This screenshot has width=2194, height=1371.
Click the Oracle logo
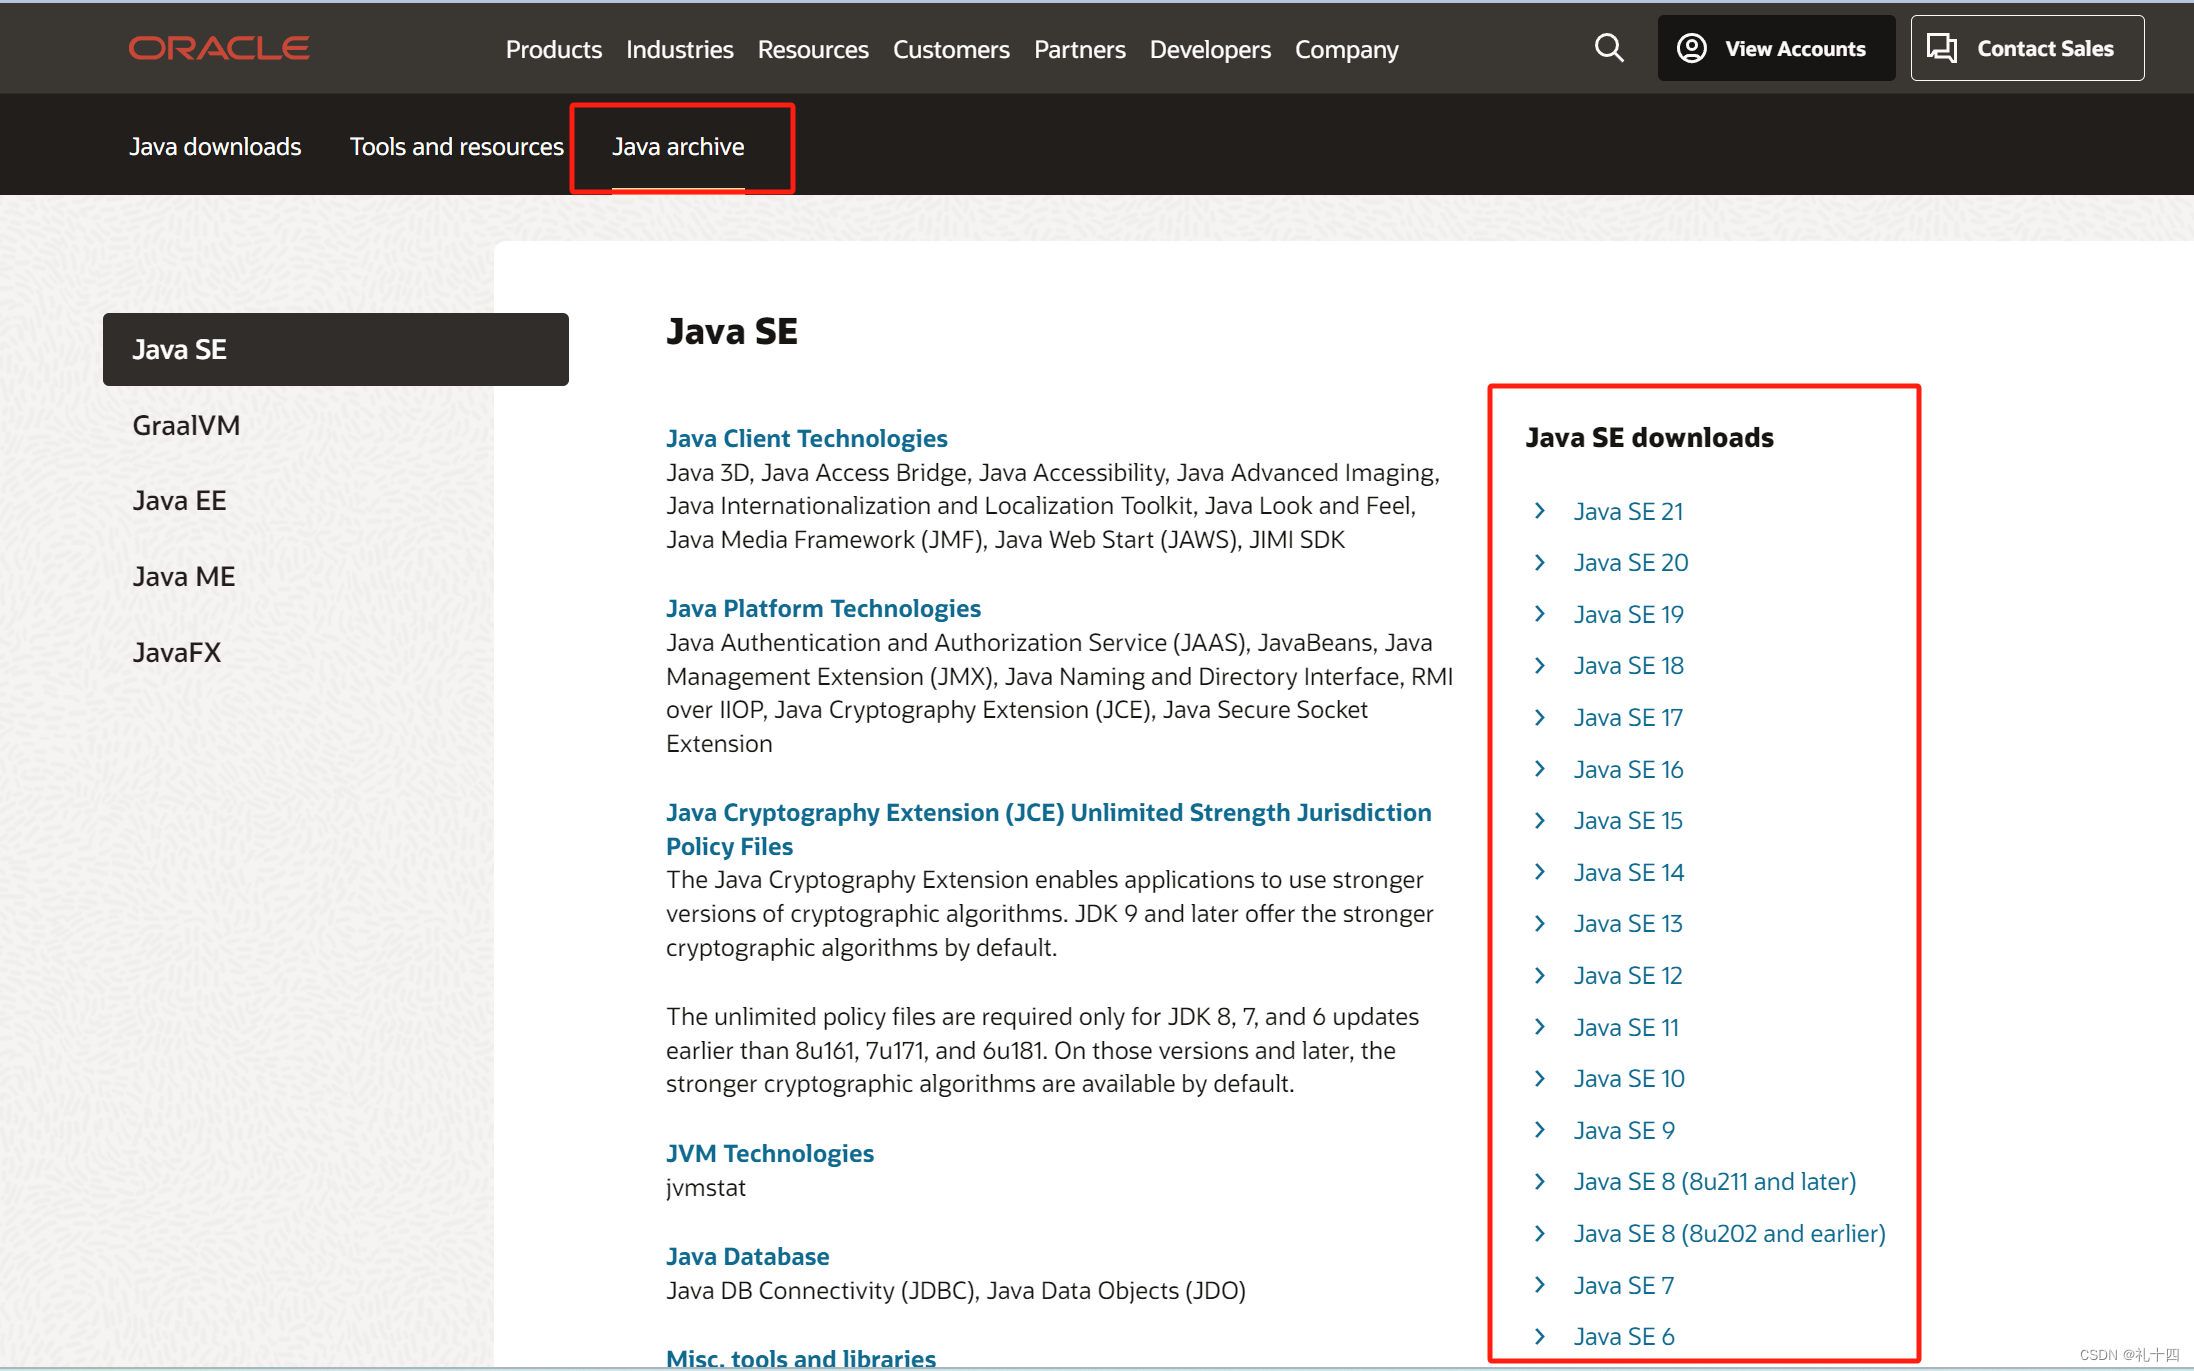(219, 48)
